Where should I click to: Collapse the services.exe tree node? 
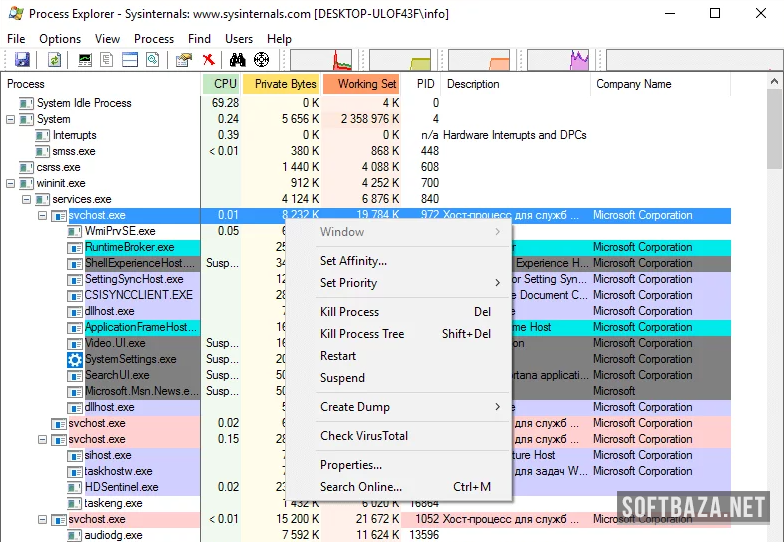pyautogui.click(x=27, y=200)
